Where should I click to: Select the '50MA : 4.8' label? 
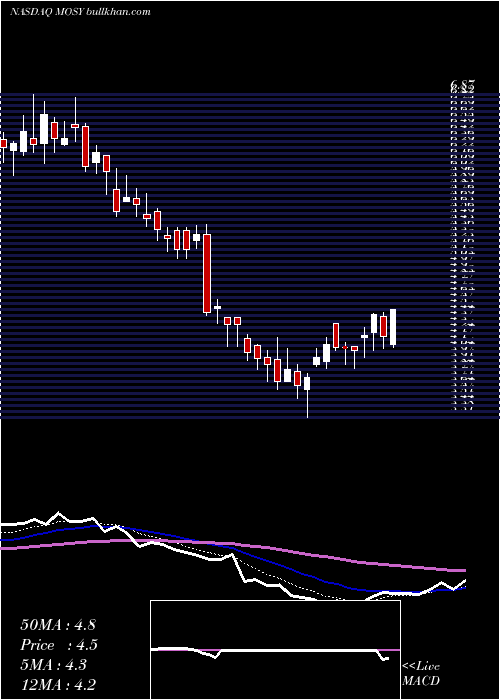tap(58, 625)
